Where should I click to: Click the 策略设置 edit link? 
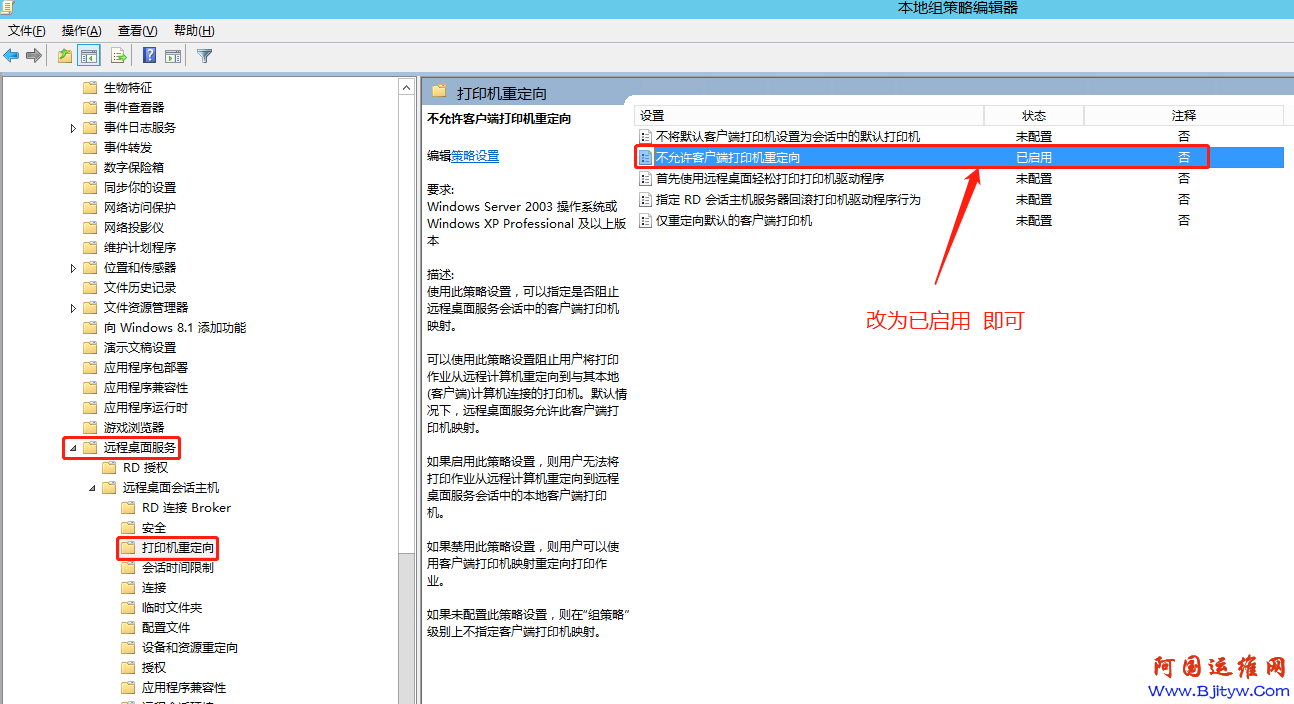click(x=475, y=156)
